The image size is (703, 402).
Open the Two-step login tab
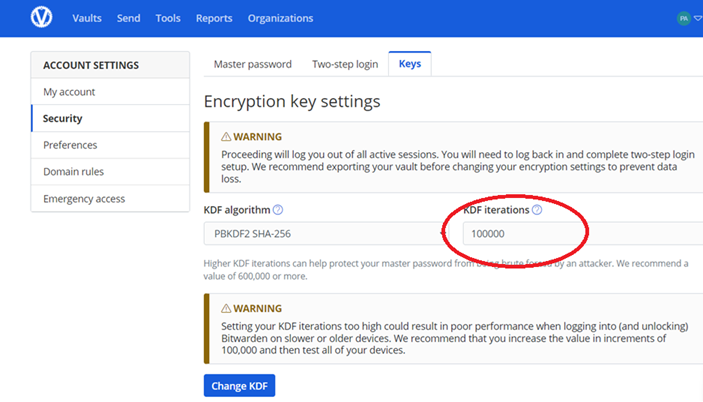[345, 64]
